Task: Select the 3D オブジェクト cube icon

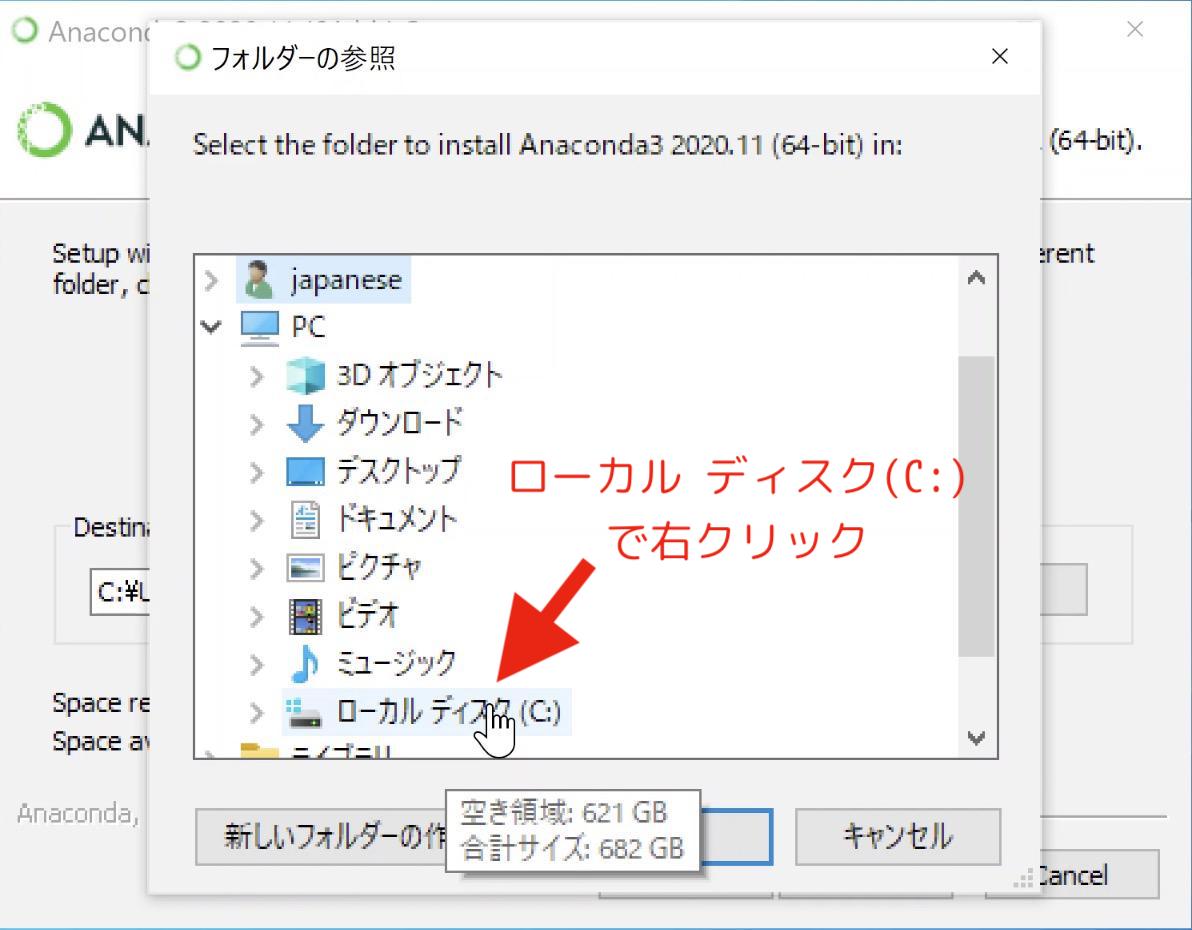Action: coord(306,375)
